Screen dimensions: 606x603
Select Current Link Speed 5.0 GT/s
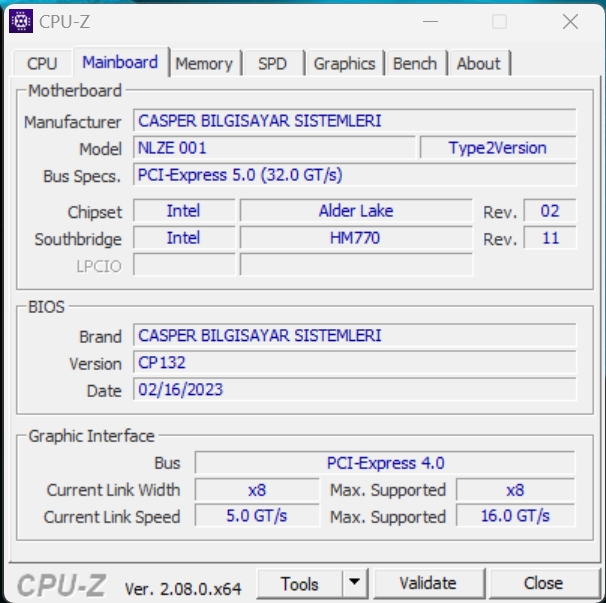pyautogui.click(x=257, y=516)
